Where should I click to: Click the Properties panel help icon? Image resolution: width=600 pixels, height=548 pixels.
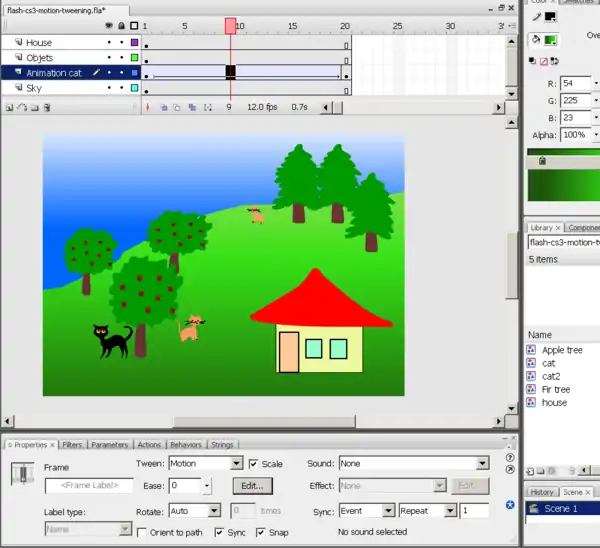(x=510, y=455)
